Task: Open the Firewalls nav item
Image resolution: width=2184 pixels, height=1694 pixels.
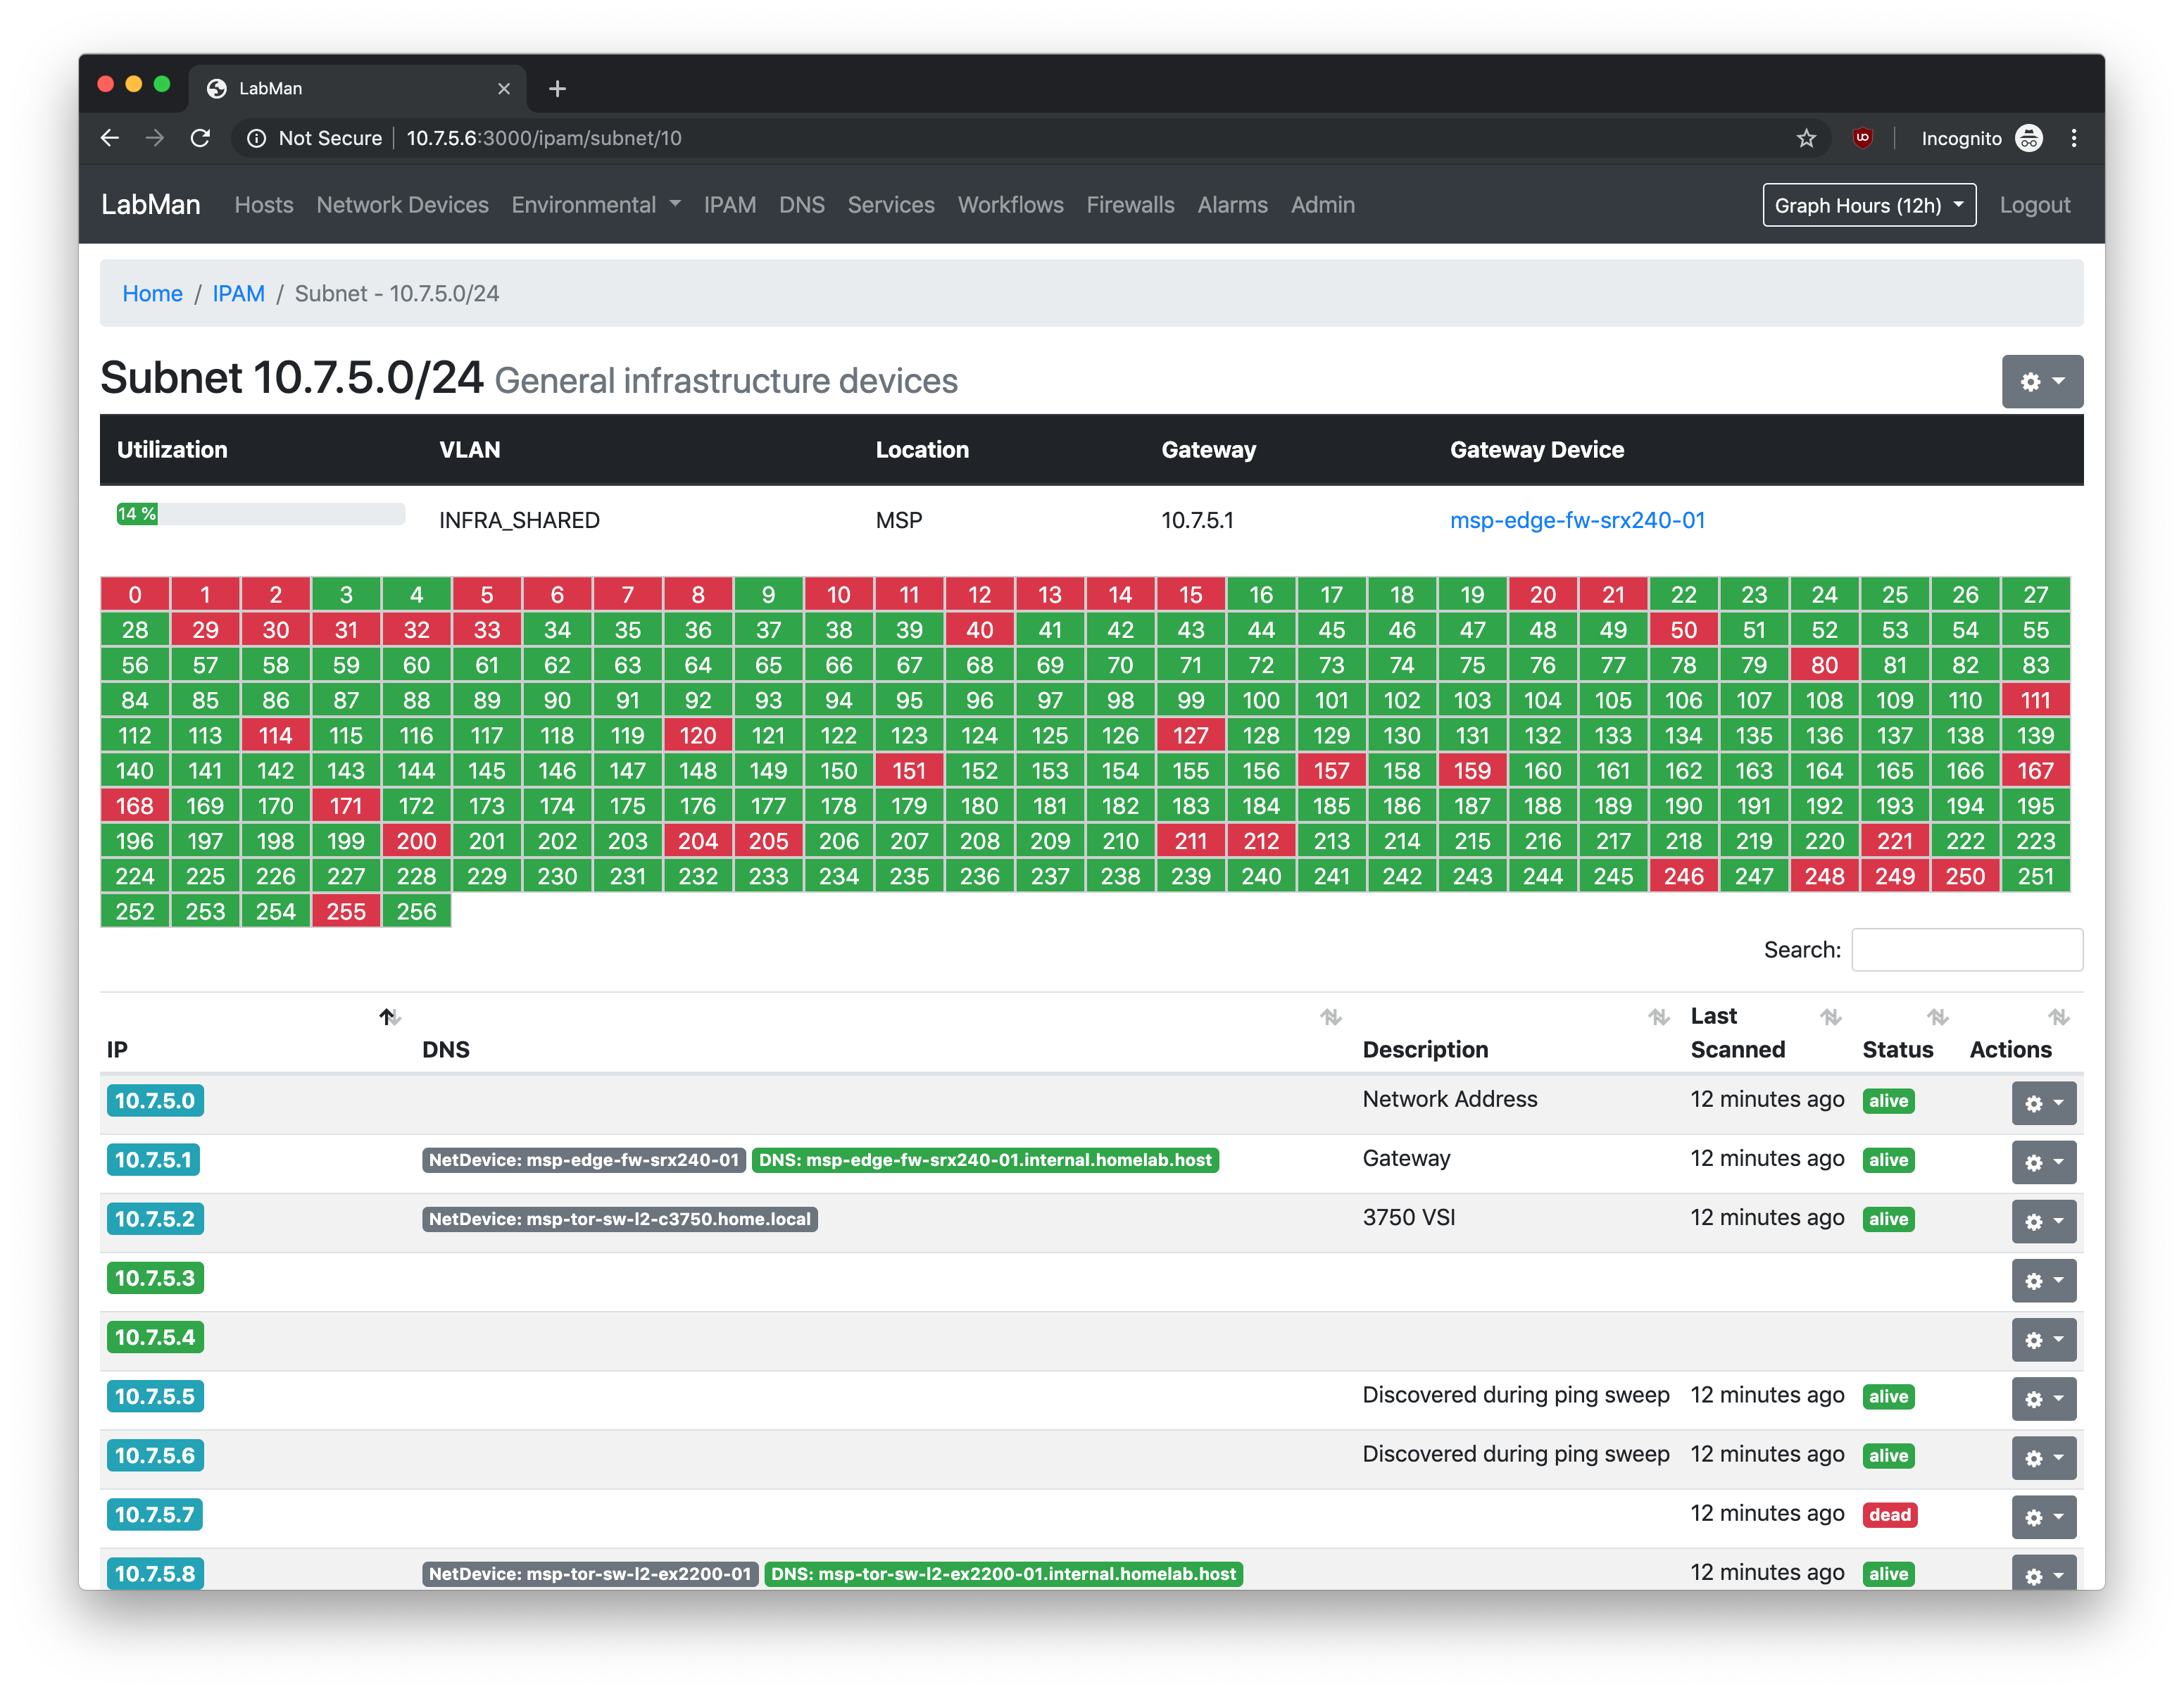Action: tap(1130, 205)
